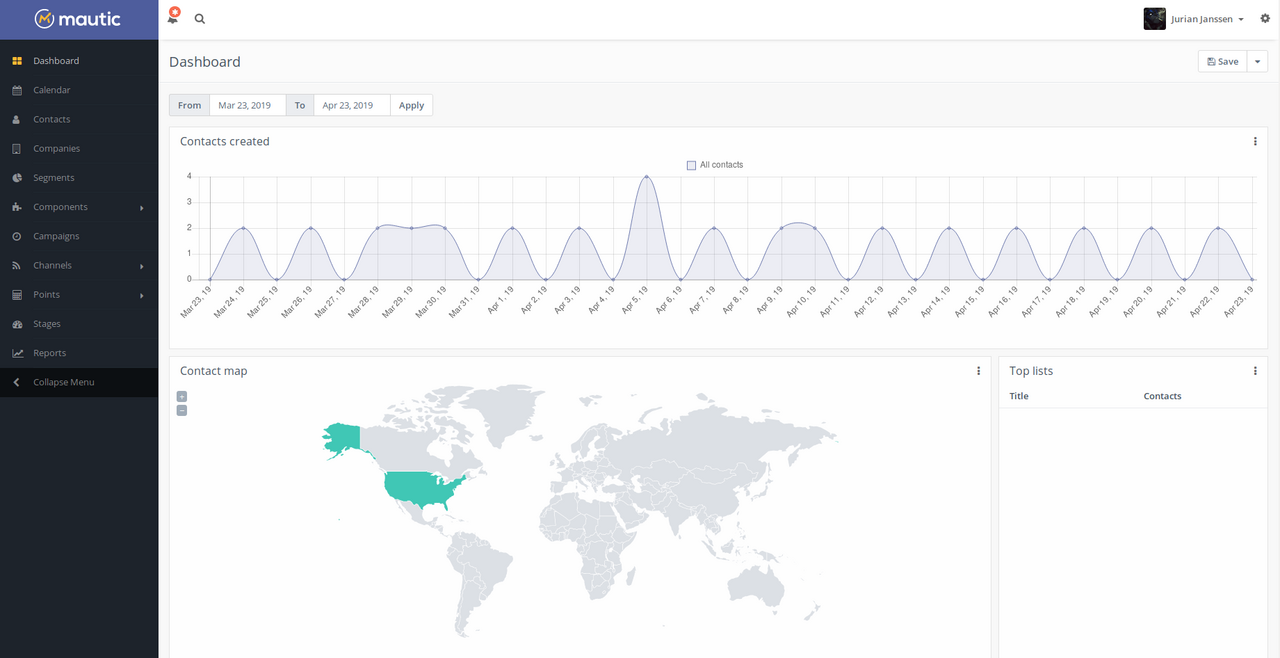
Task: Open Top lists widget options menu
Action: pos(1255,371)
